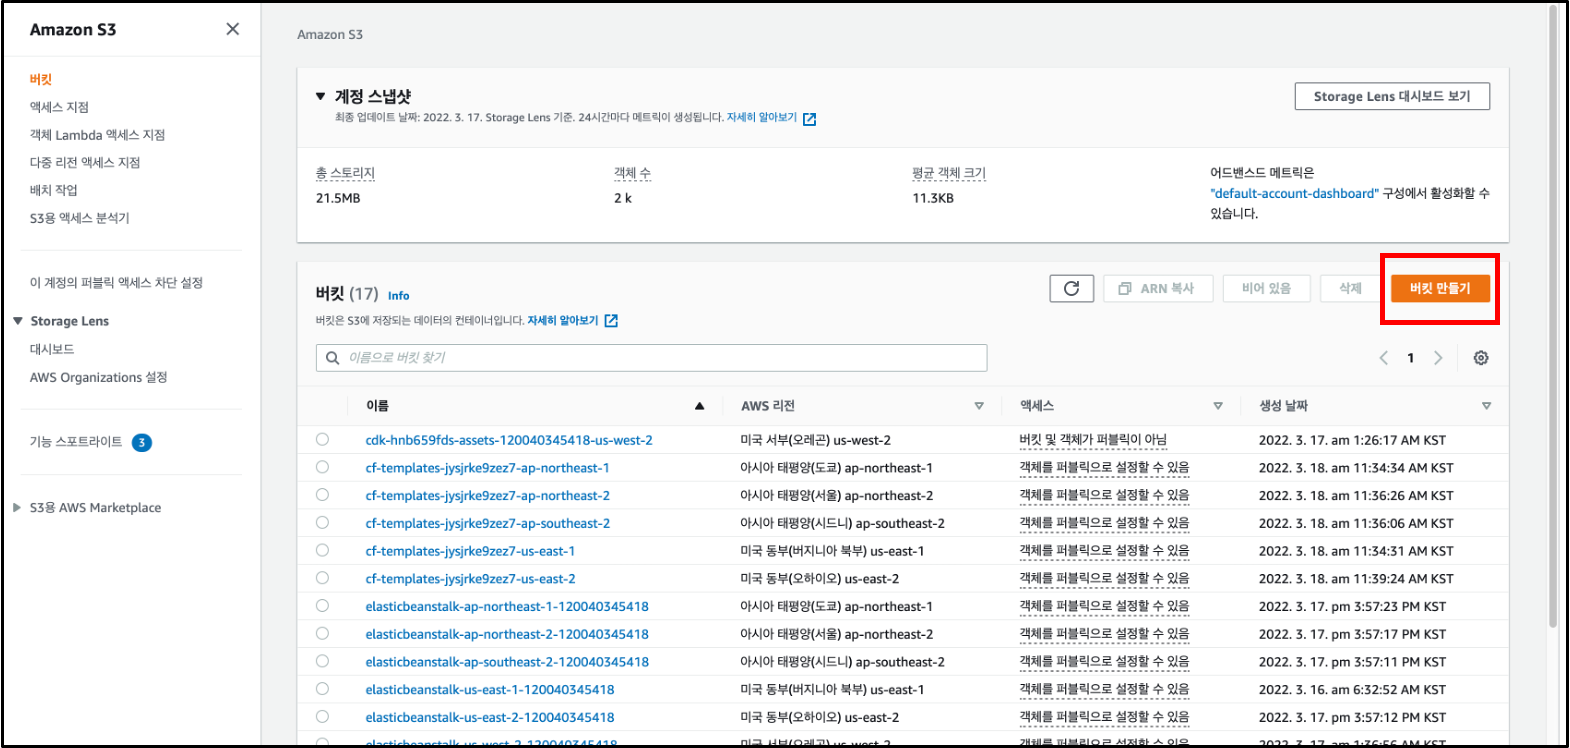Open Storage Lens 대시보드 sidebar item
Image resolution: width=1570 pixels, height=748 pixels.
tap(52, 349)
